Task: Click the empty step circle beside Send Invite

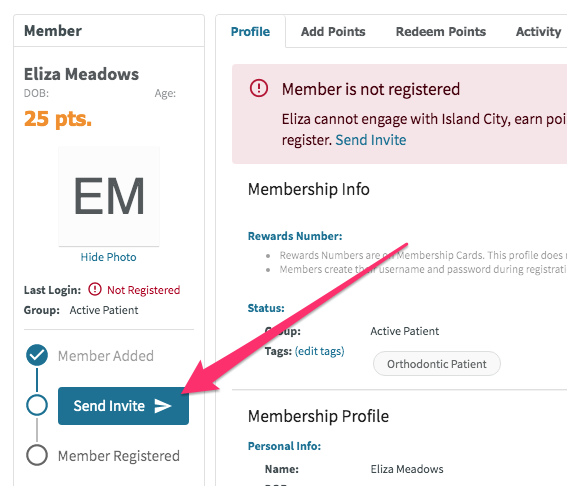Action: [x=37, y=405]
